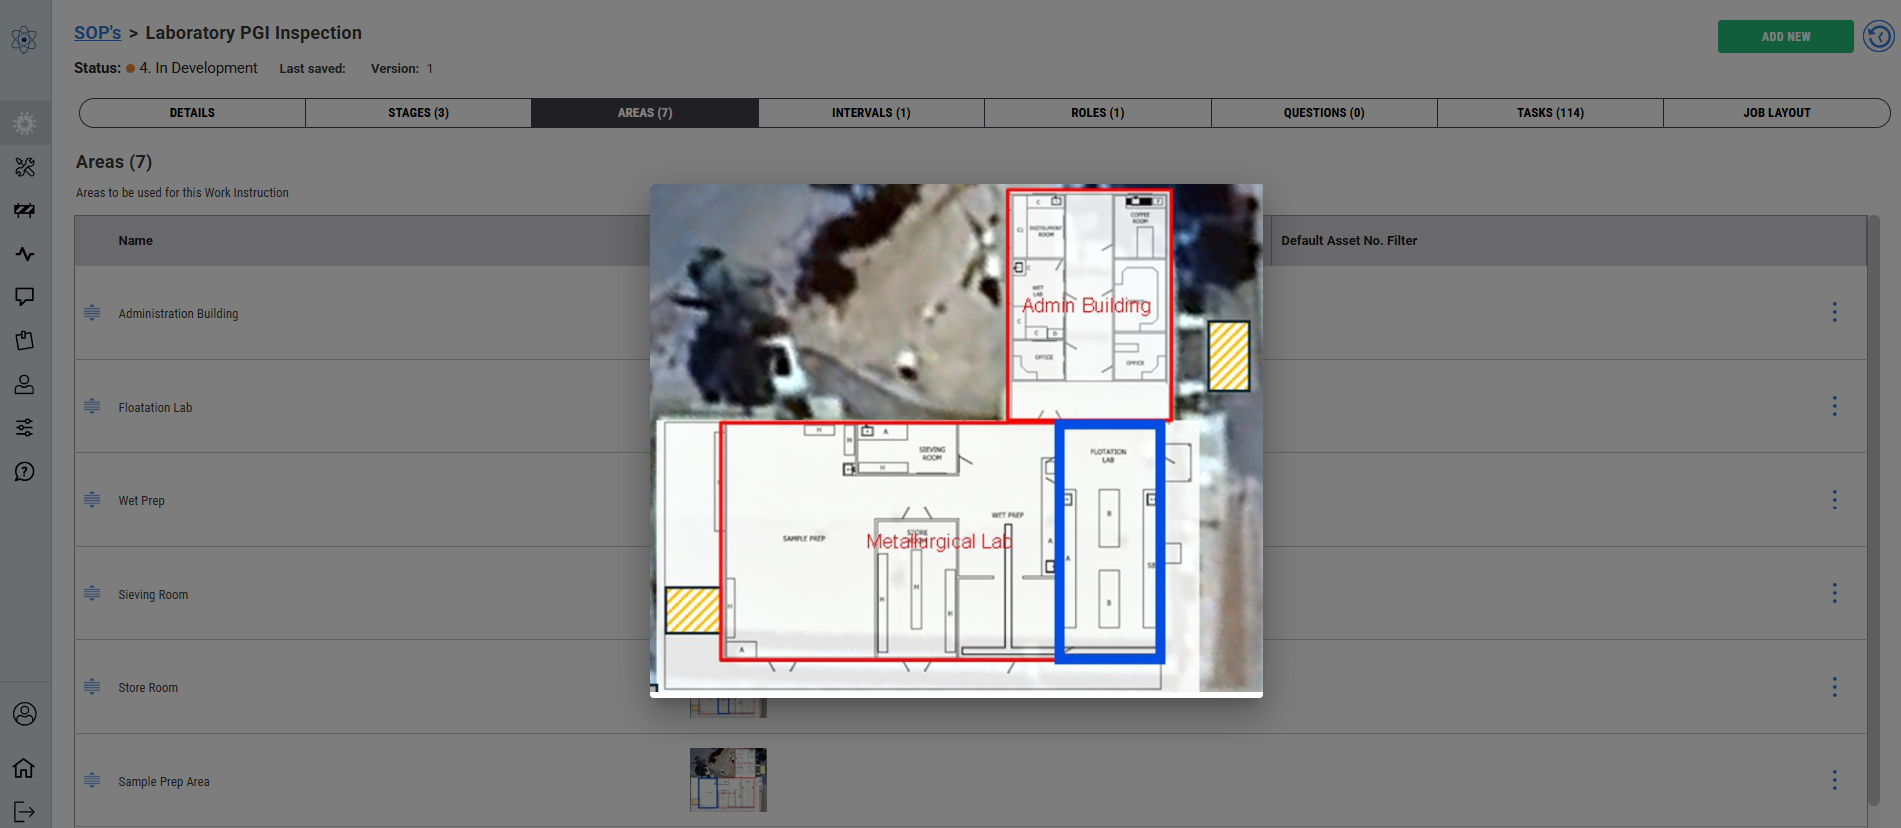
Task: Switch to the Details tab
Action: (192, 113)
